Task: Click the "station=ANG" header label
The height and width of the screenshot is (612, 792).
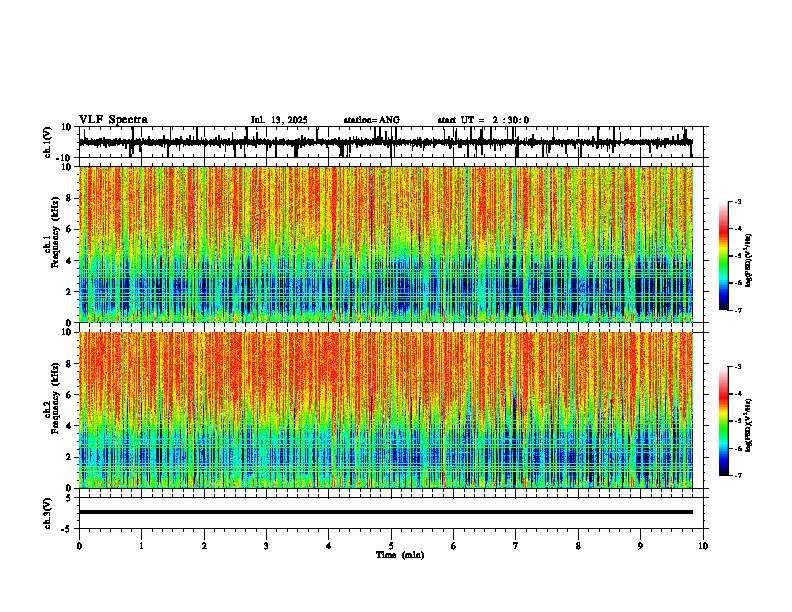Action: click(372, 120)
